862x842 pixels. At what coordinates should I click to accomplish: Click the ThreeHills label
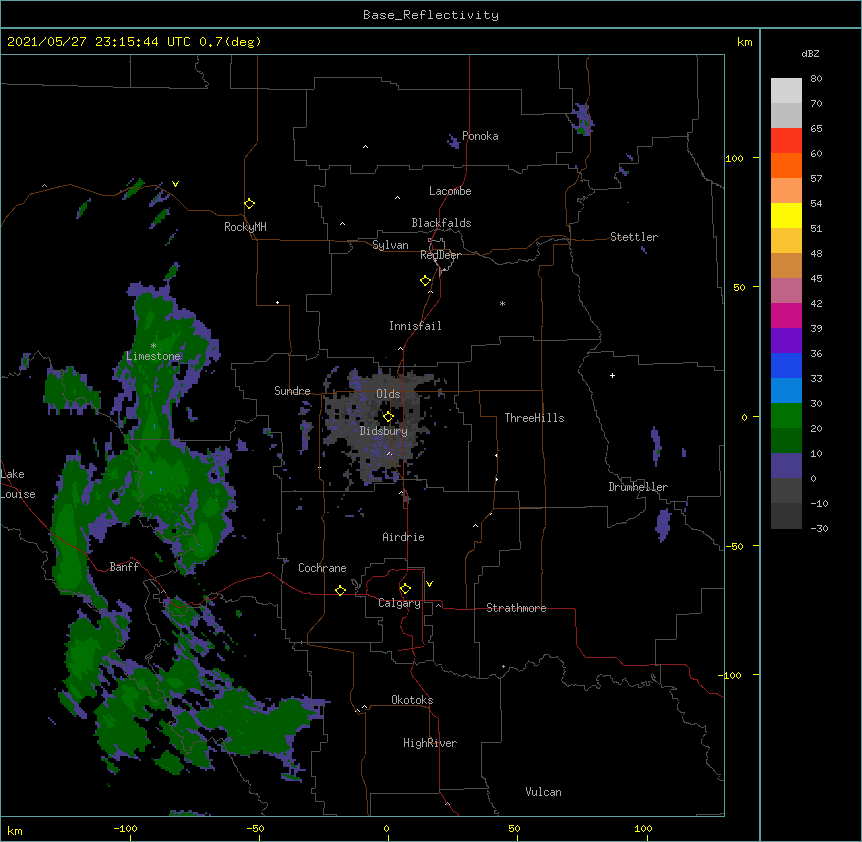coord(534,418)
